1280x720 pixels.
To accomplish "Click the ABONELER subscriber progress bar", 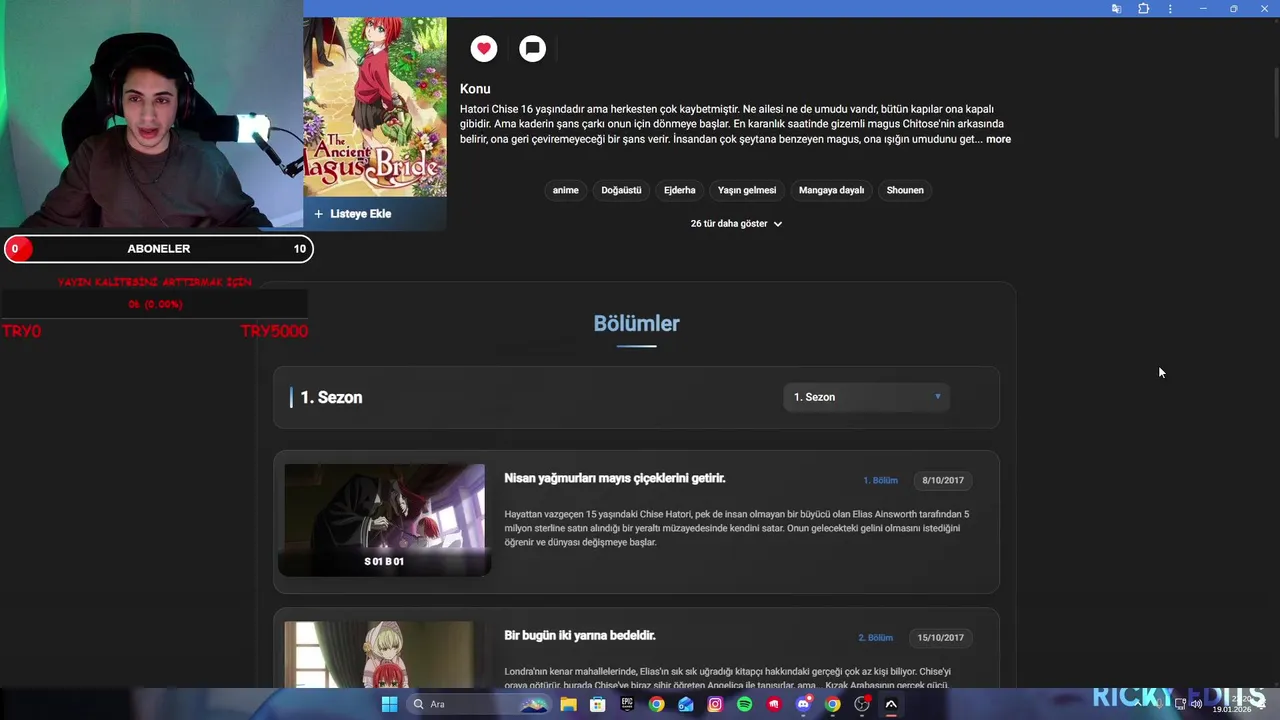I will tap(158, 249).
